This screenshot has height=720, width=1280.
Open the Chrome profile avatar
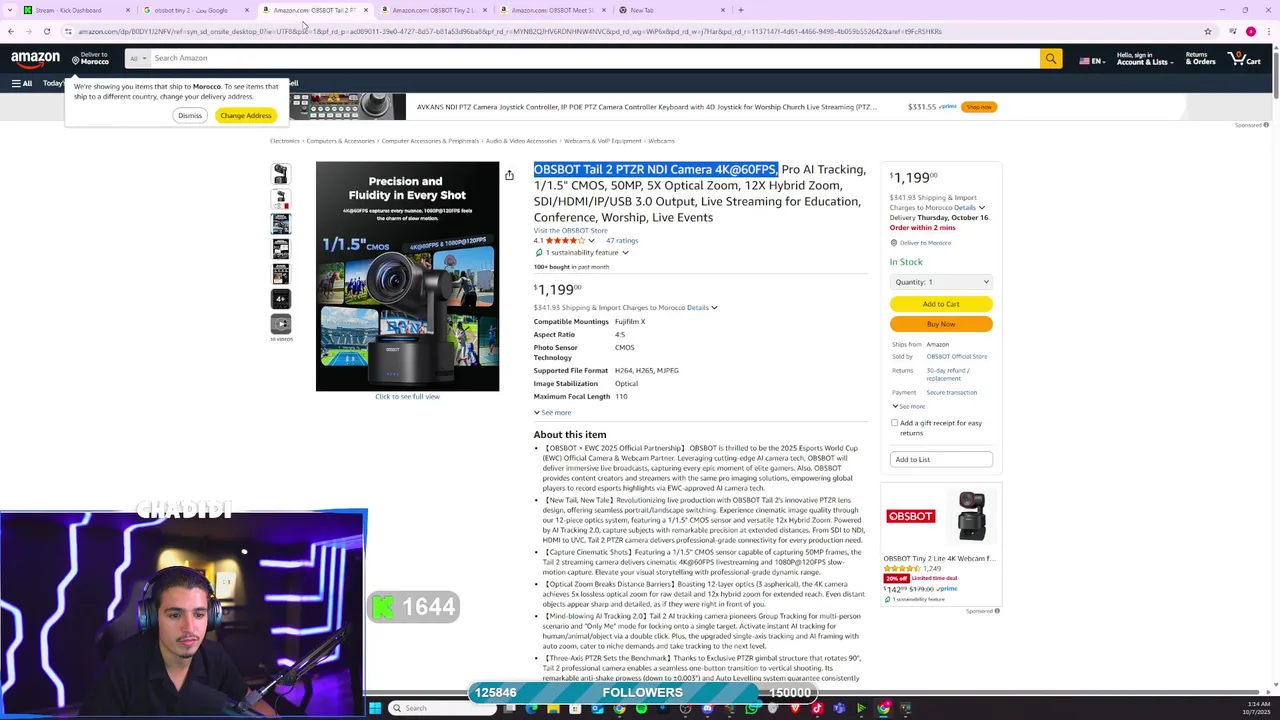pos(1250,31)
